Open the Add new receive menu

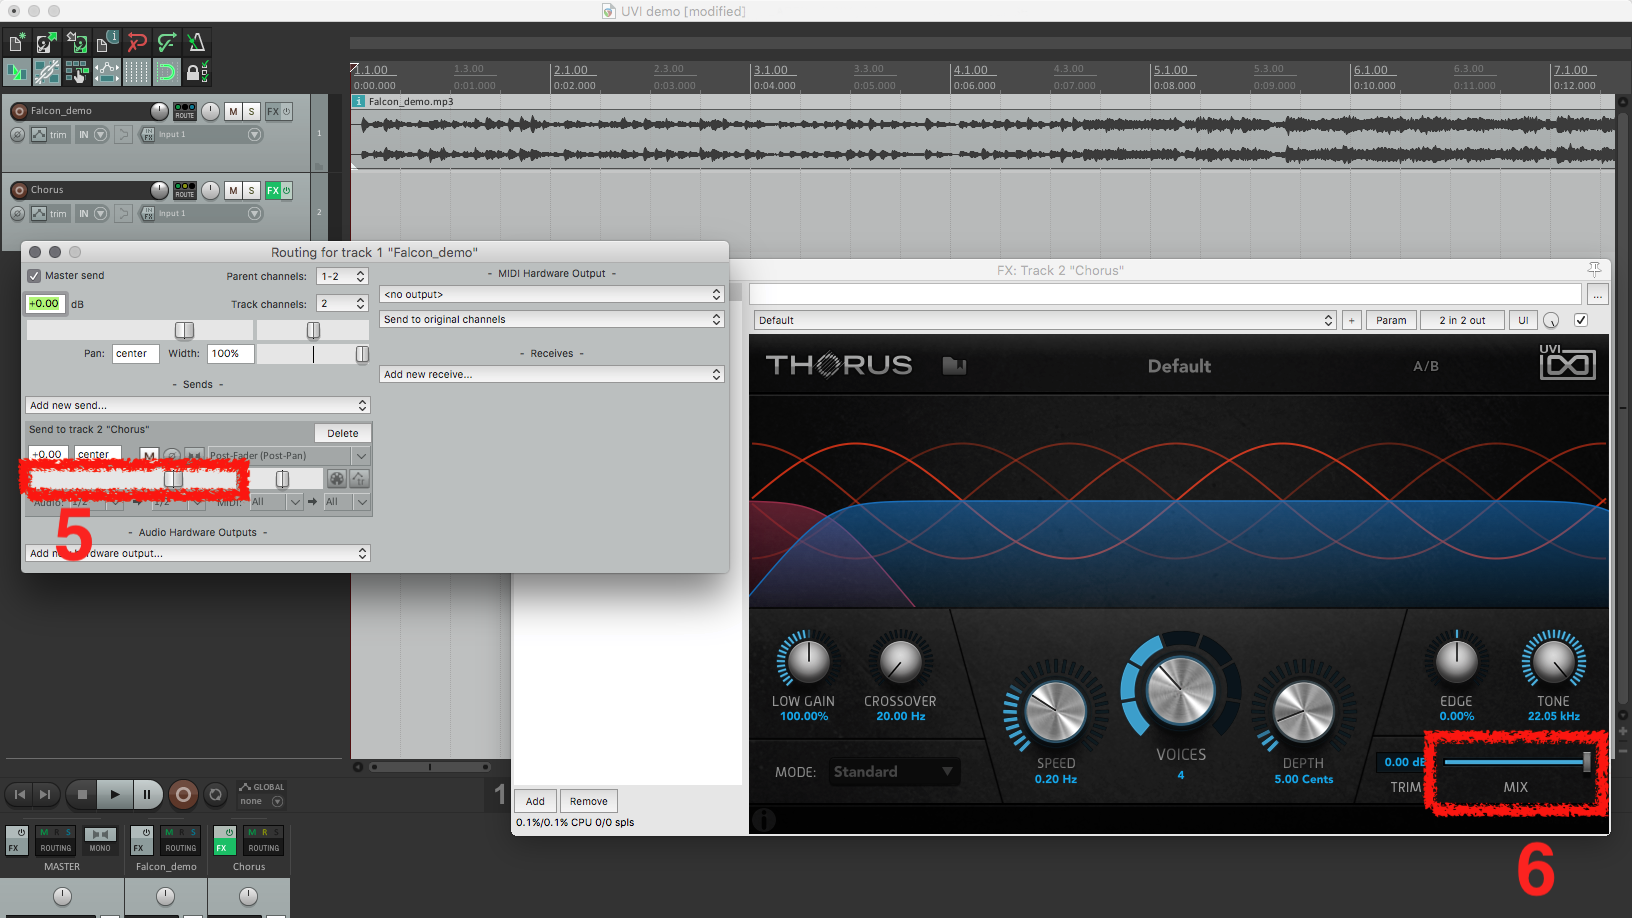(x=551, y=374)
